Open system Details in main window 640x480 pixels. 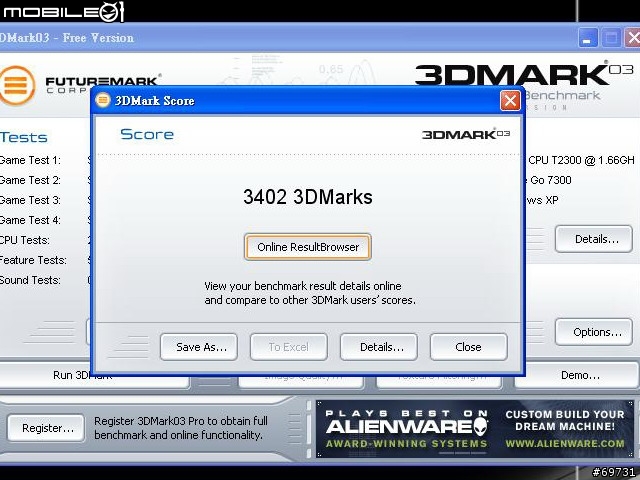pos(593,239)
